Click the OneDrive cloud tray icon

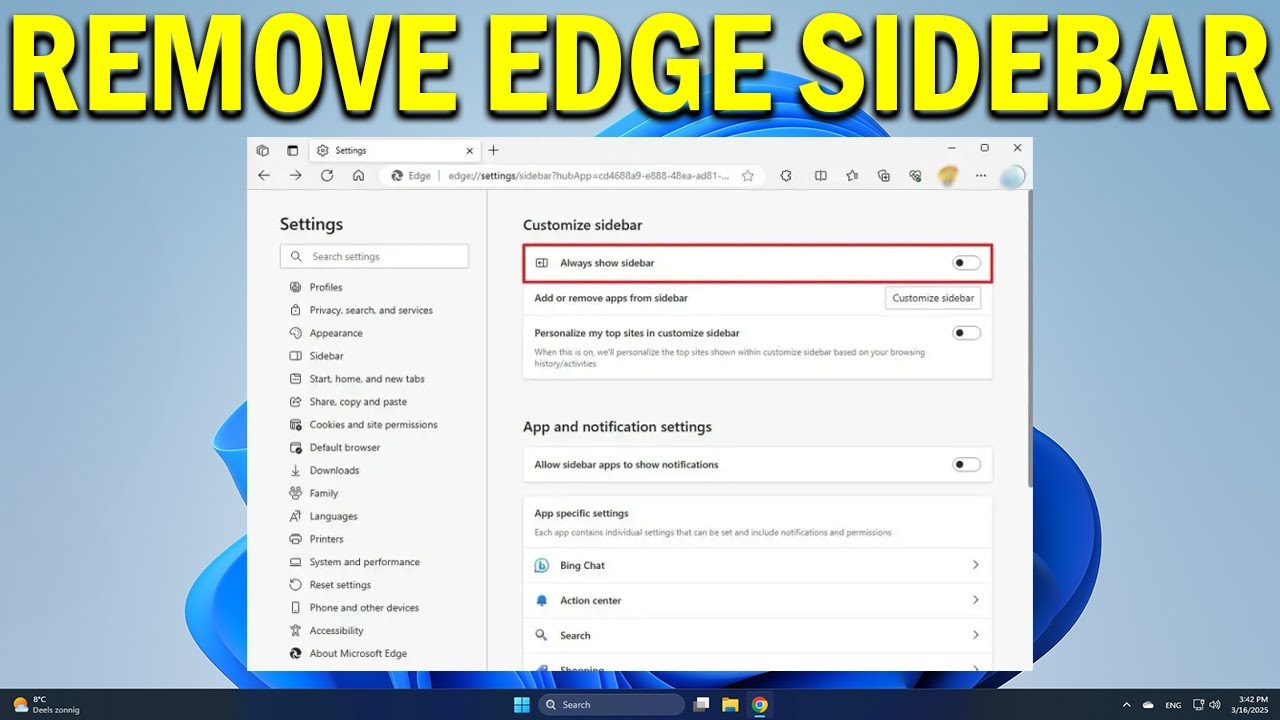[1149, 705]
